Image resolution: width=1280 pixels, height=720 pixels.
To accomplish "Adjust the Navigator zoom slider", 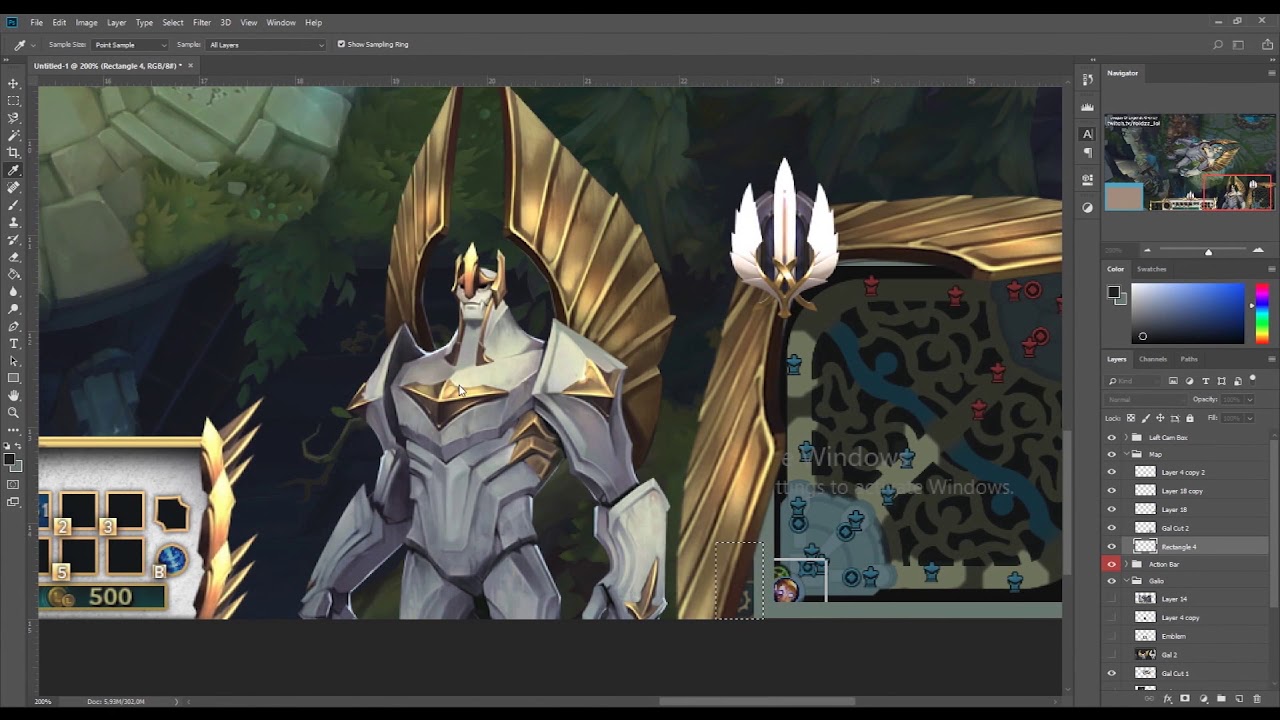I will tap(1208, 251).
